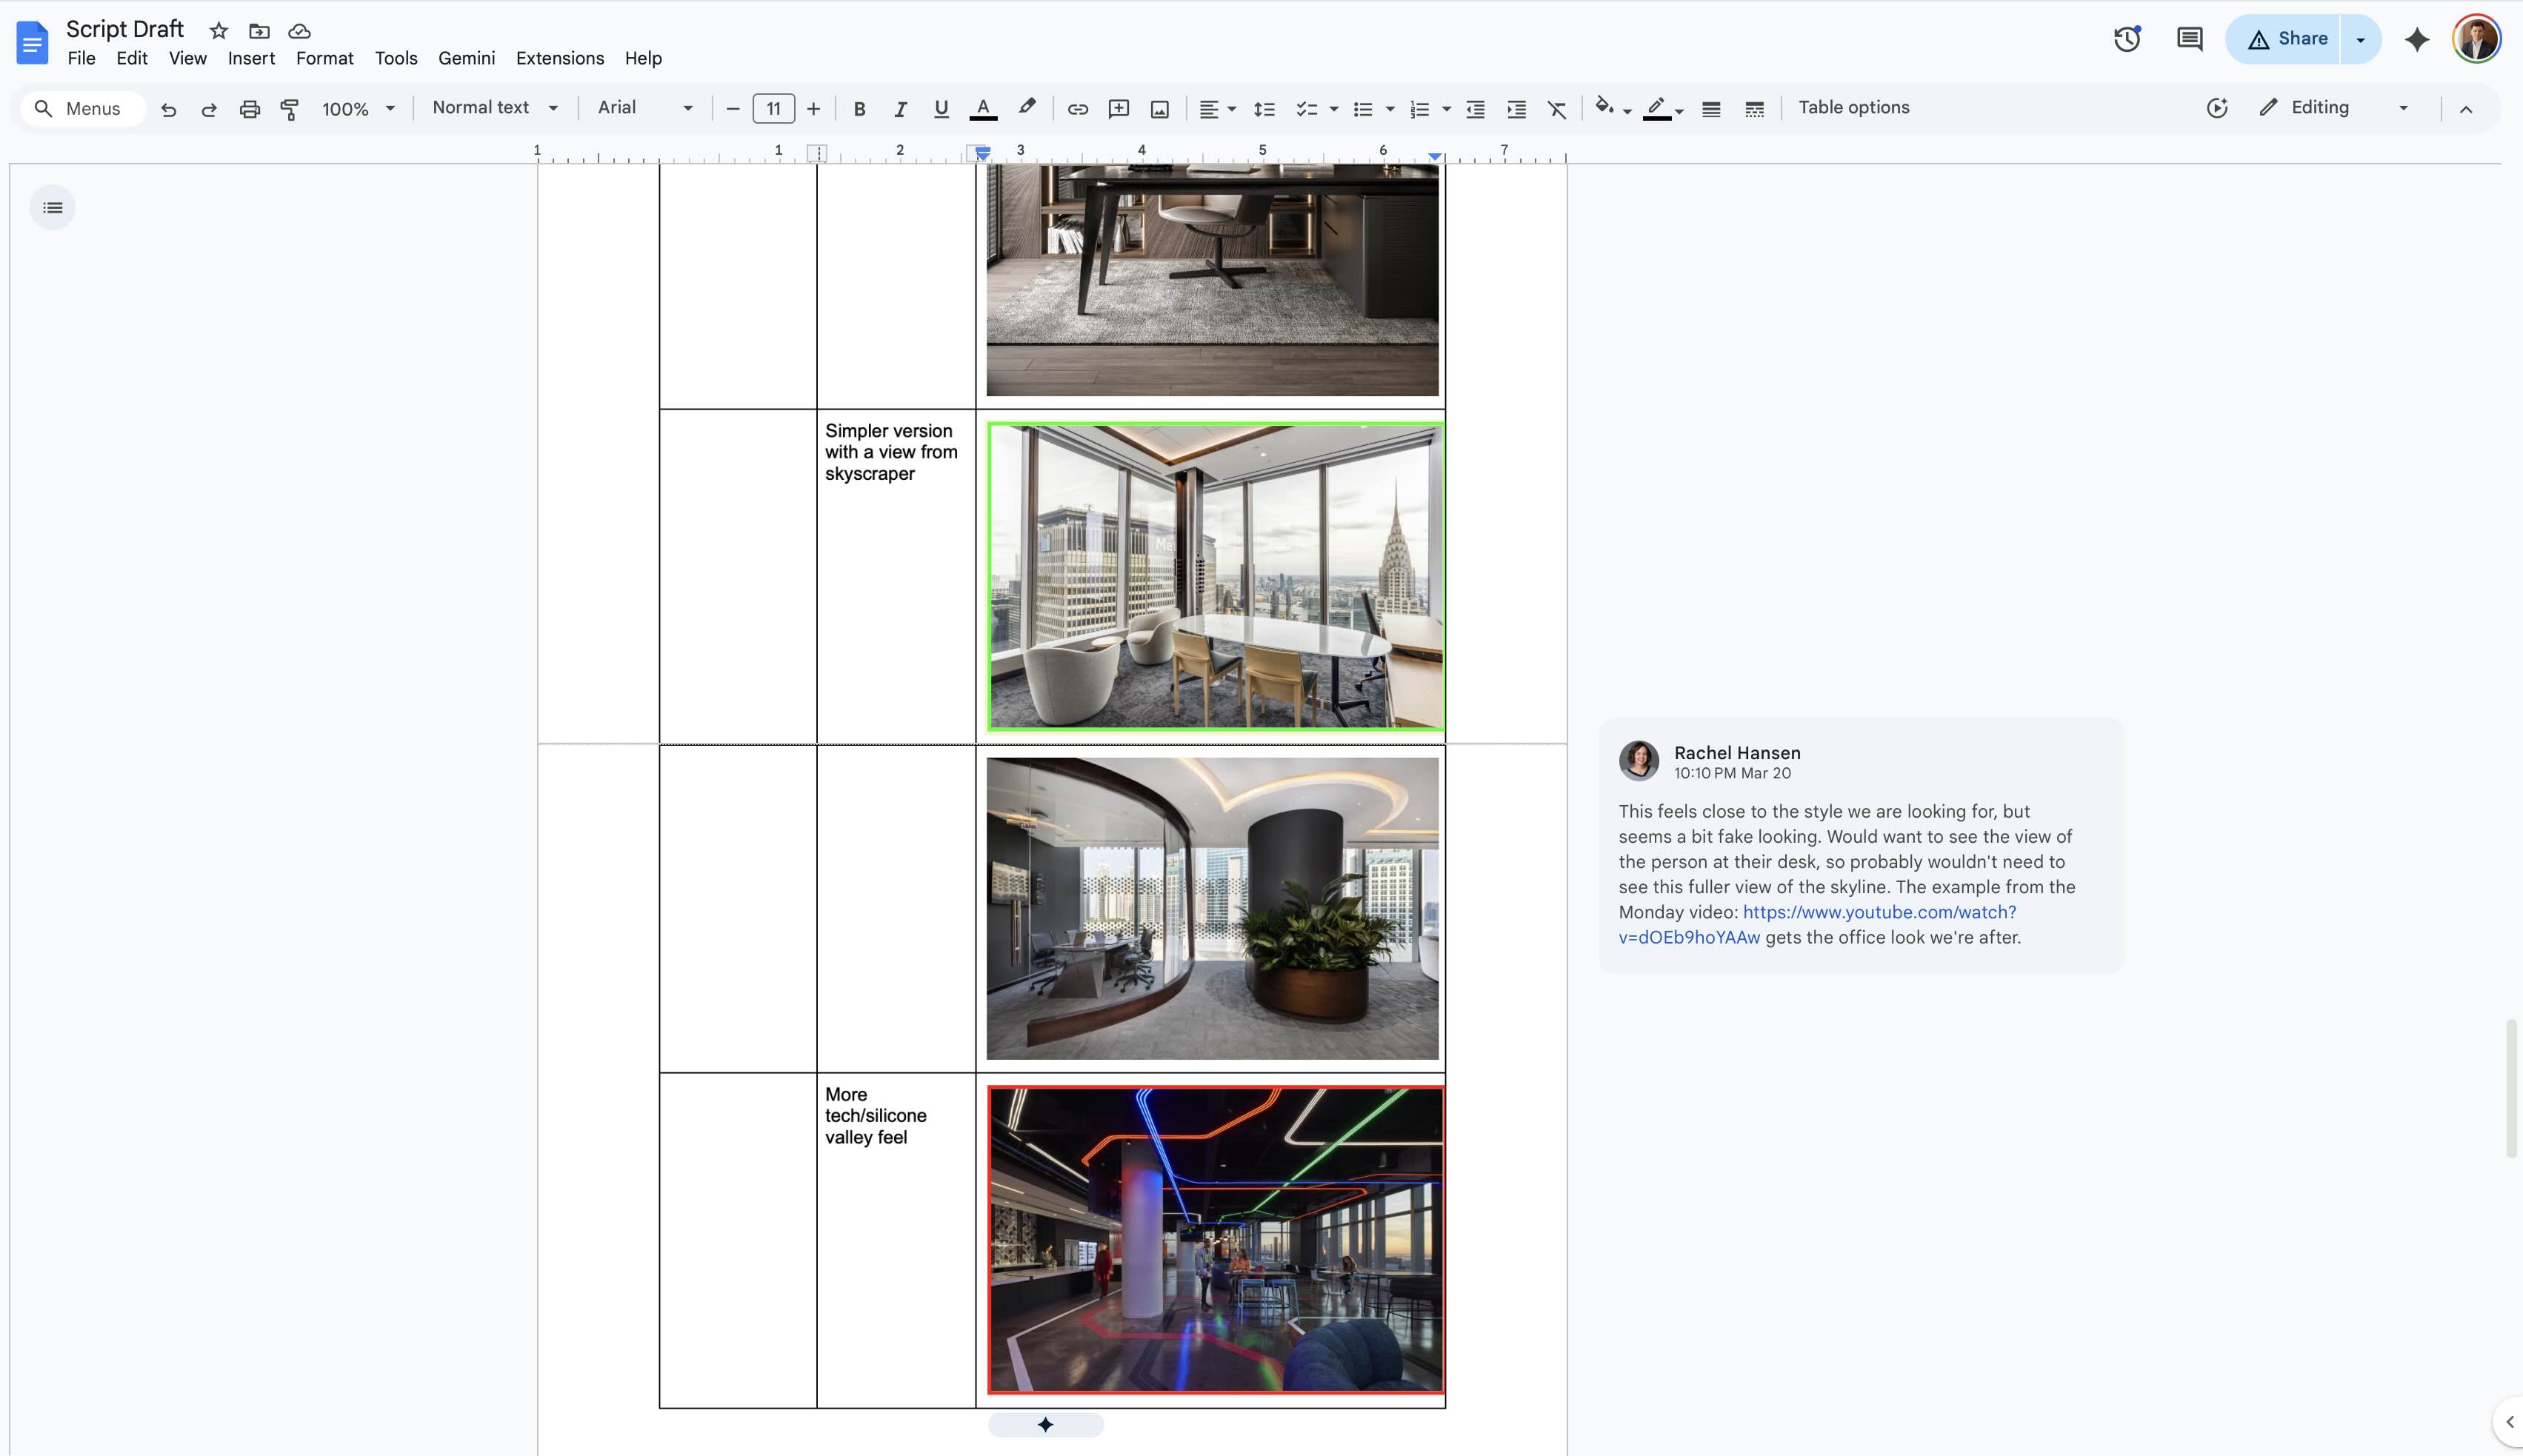
Task: Toggle italic formatting
Action: pyautogui.click(x=900, y=109)
